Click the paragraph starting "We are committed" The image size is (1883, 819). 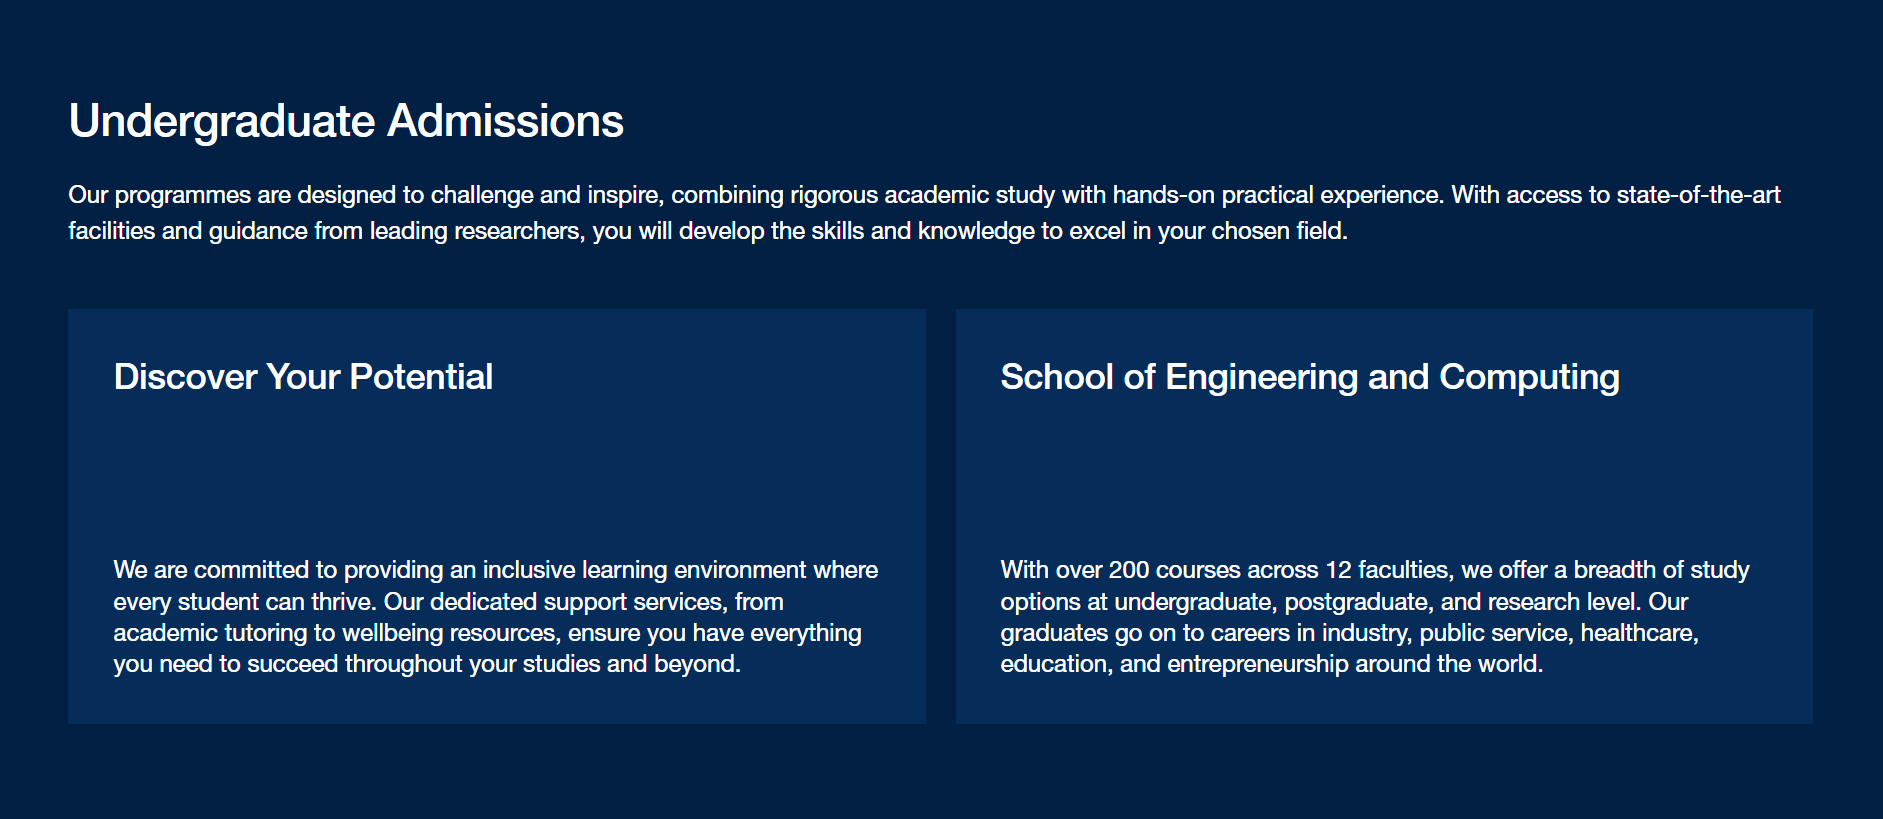[496, 617]
